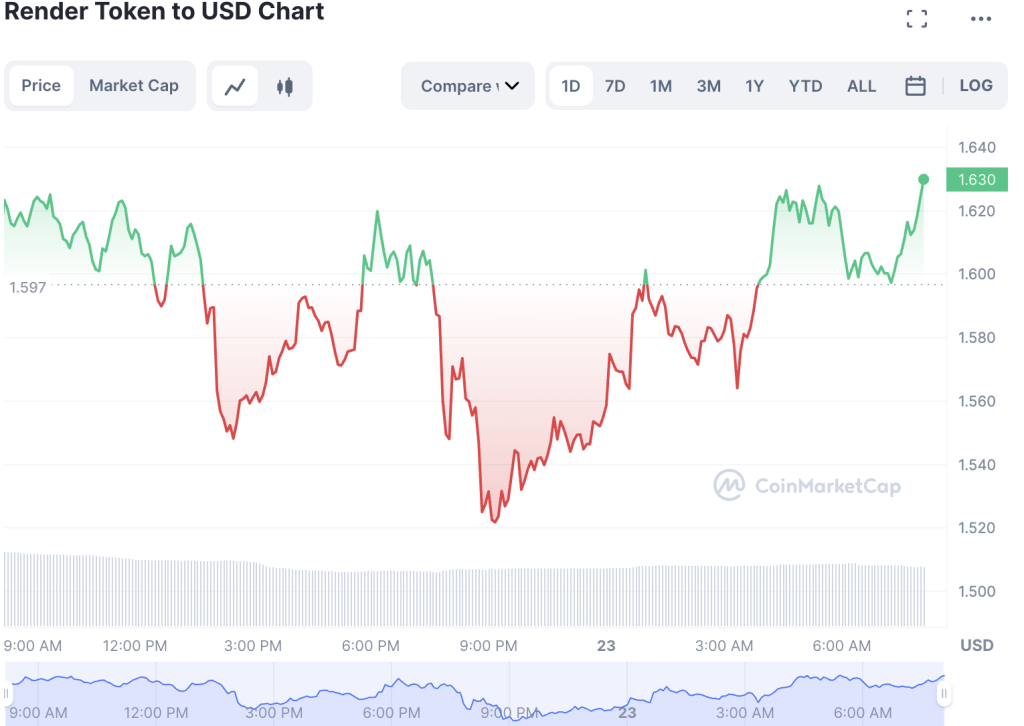Select the 7D time range
This screenshot has width=1024, height=726.
pyautogui.click(x=615, y=86)
